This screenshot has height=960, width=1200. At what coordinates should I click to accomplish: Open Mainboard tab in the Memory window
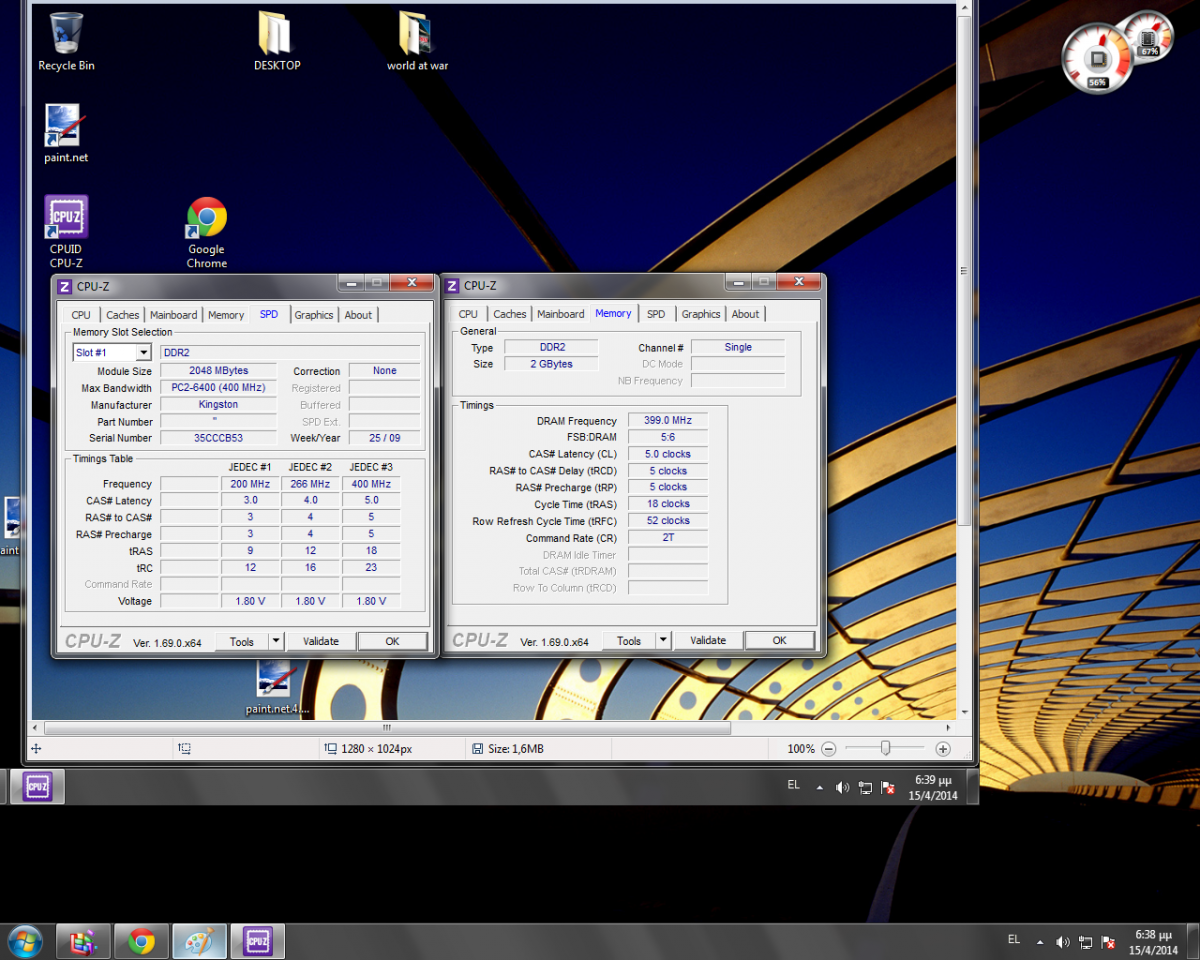point(561,314)
